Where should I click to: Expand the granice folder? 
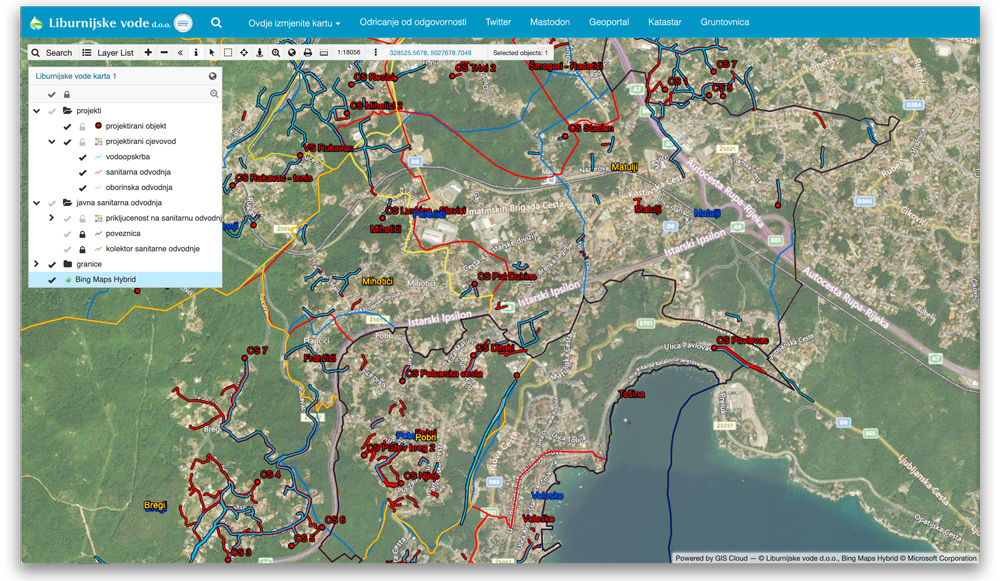point(37,264)
